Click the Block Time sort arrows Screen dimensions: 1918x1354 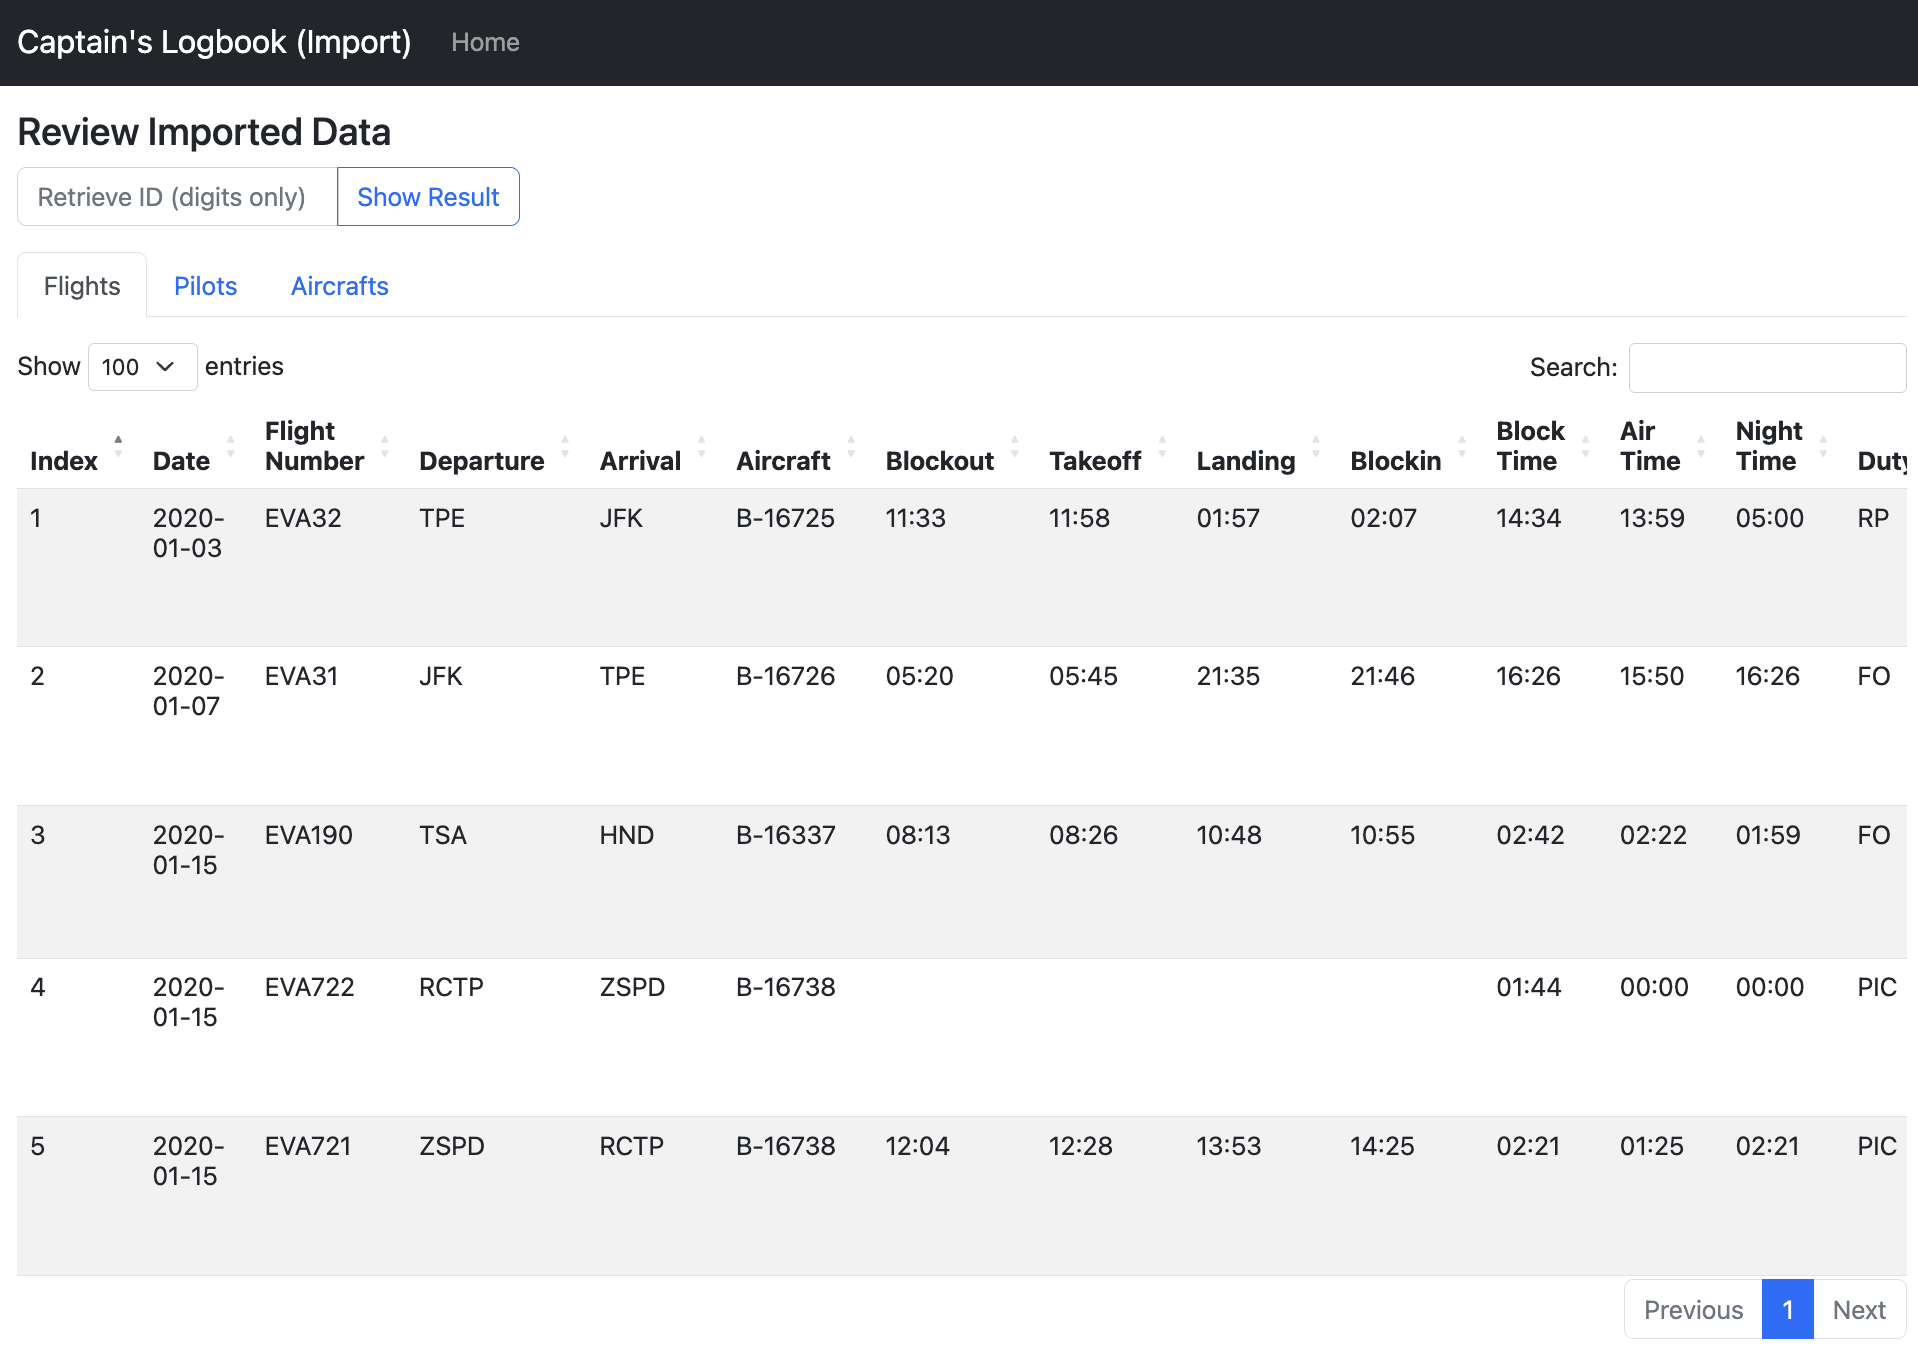(x=1585, y=447)
